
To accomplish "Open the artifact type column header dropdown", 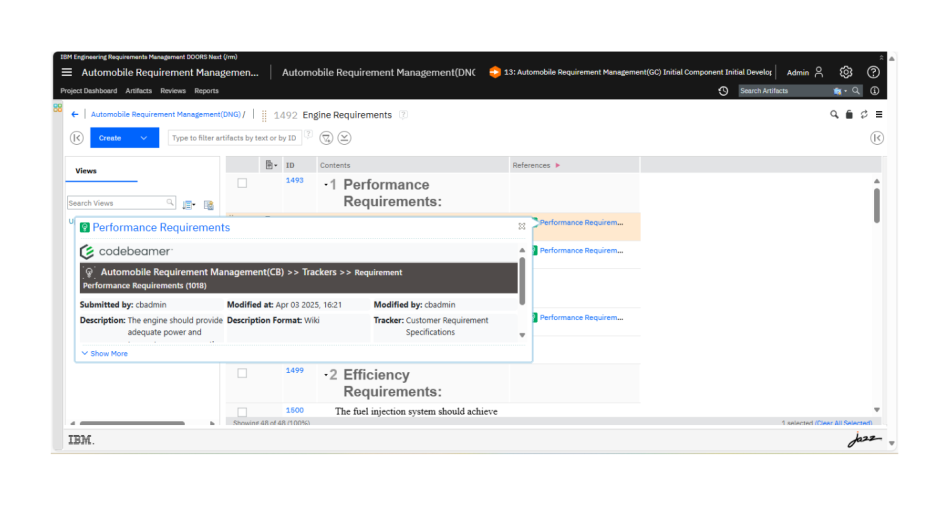I will [271, 165].
